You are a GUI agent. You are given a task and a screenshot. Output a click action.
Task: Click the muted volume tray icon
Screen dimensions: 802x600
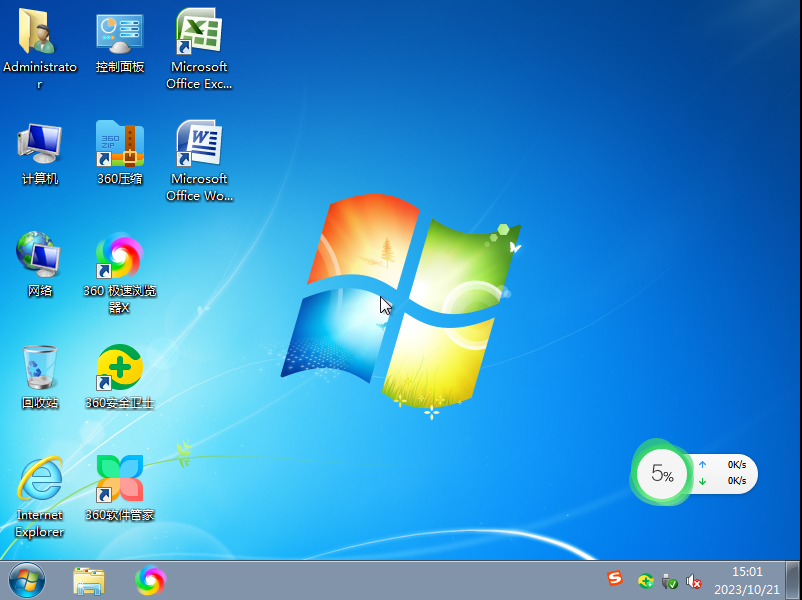tap(693, 581)
